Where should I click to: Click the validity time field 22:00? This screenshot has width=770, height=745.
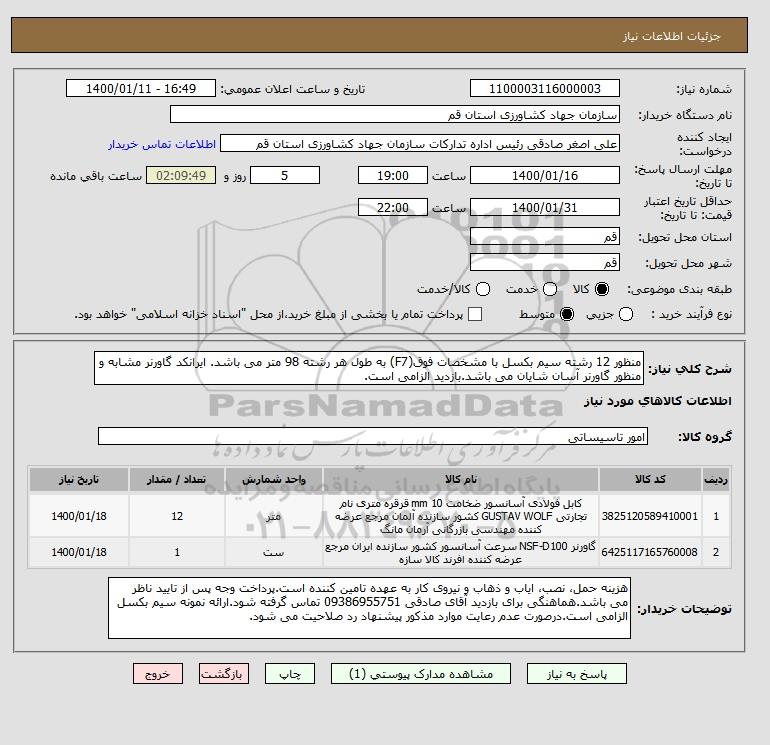pos(393,207)
